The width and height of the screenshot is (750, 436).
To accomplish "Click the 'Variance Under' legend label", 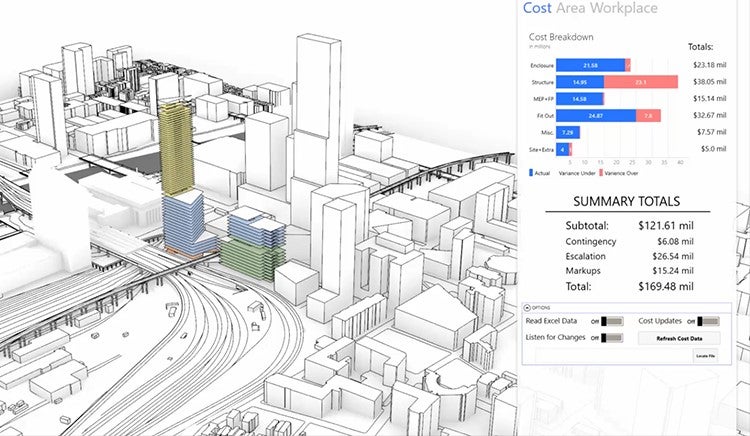I will (x=577, y=173).
